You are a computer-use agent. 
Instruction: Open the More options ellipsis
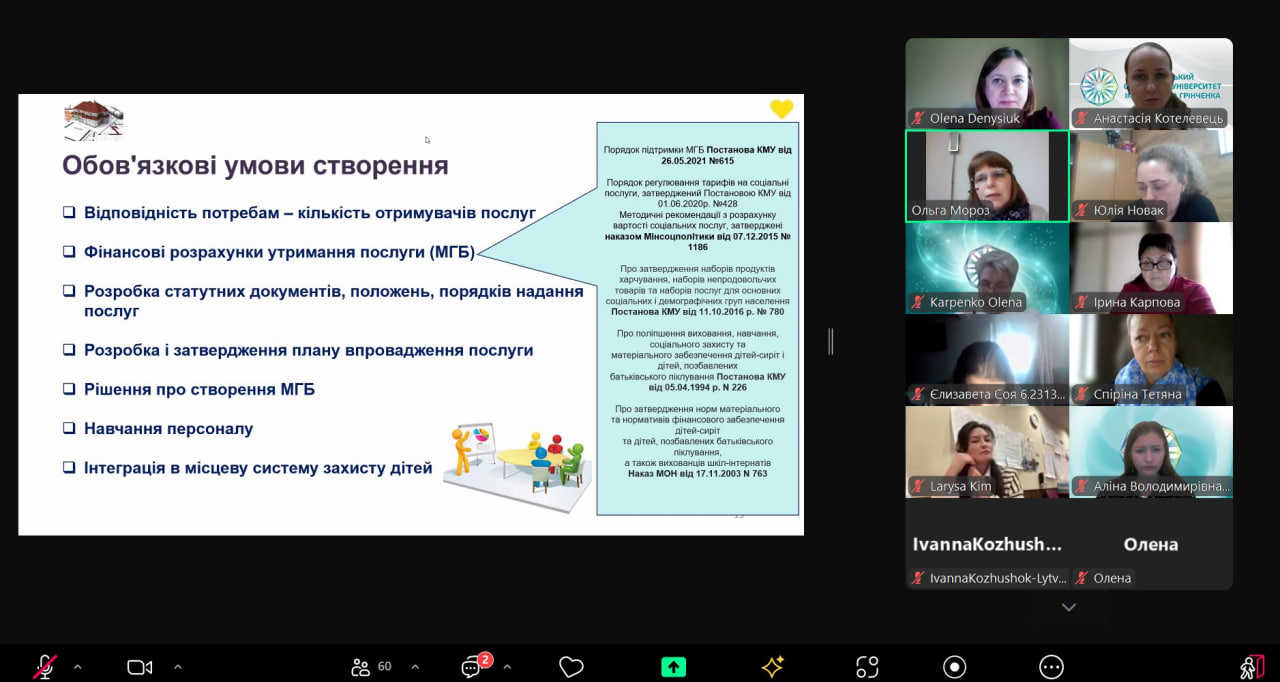[1051, 667]
